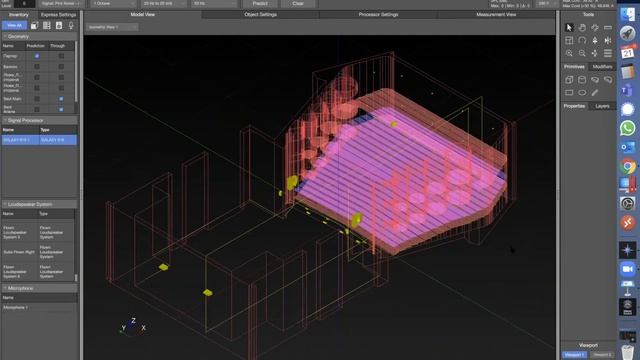Open Calendar from the dock
The width and height of the screenshot is (640, 360).
628,52
